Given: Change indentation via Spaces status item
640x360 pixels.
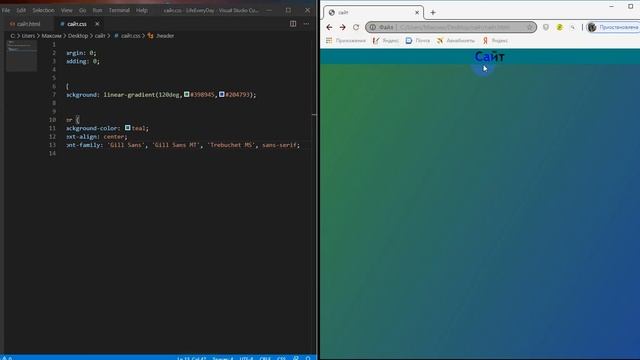Looking at the screenshot, I should [222, 358].
